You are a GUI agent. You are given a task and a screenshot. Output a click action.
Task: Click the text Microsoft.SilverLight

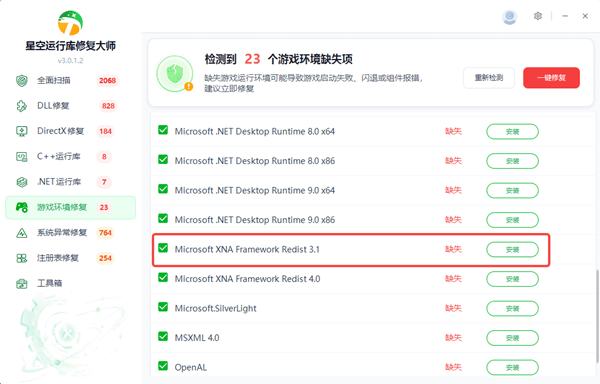215,308
